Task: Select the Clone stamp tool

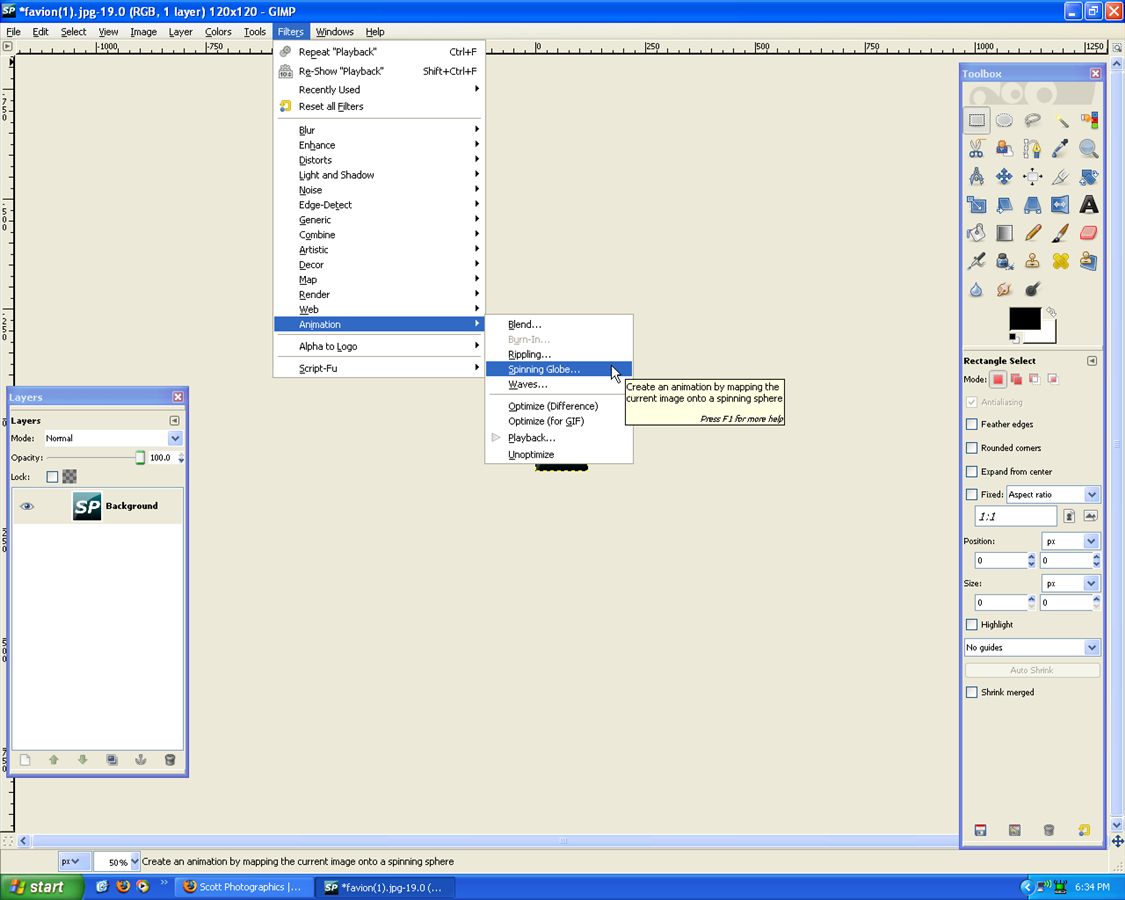Action: (x=1032, y=261)
